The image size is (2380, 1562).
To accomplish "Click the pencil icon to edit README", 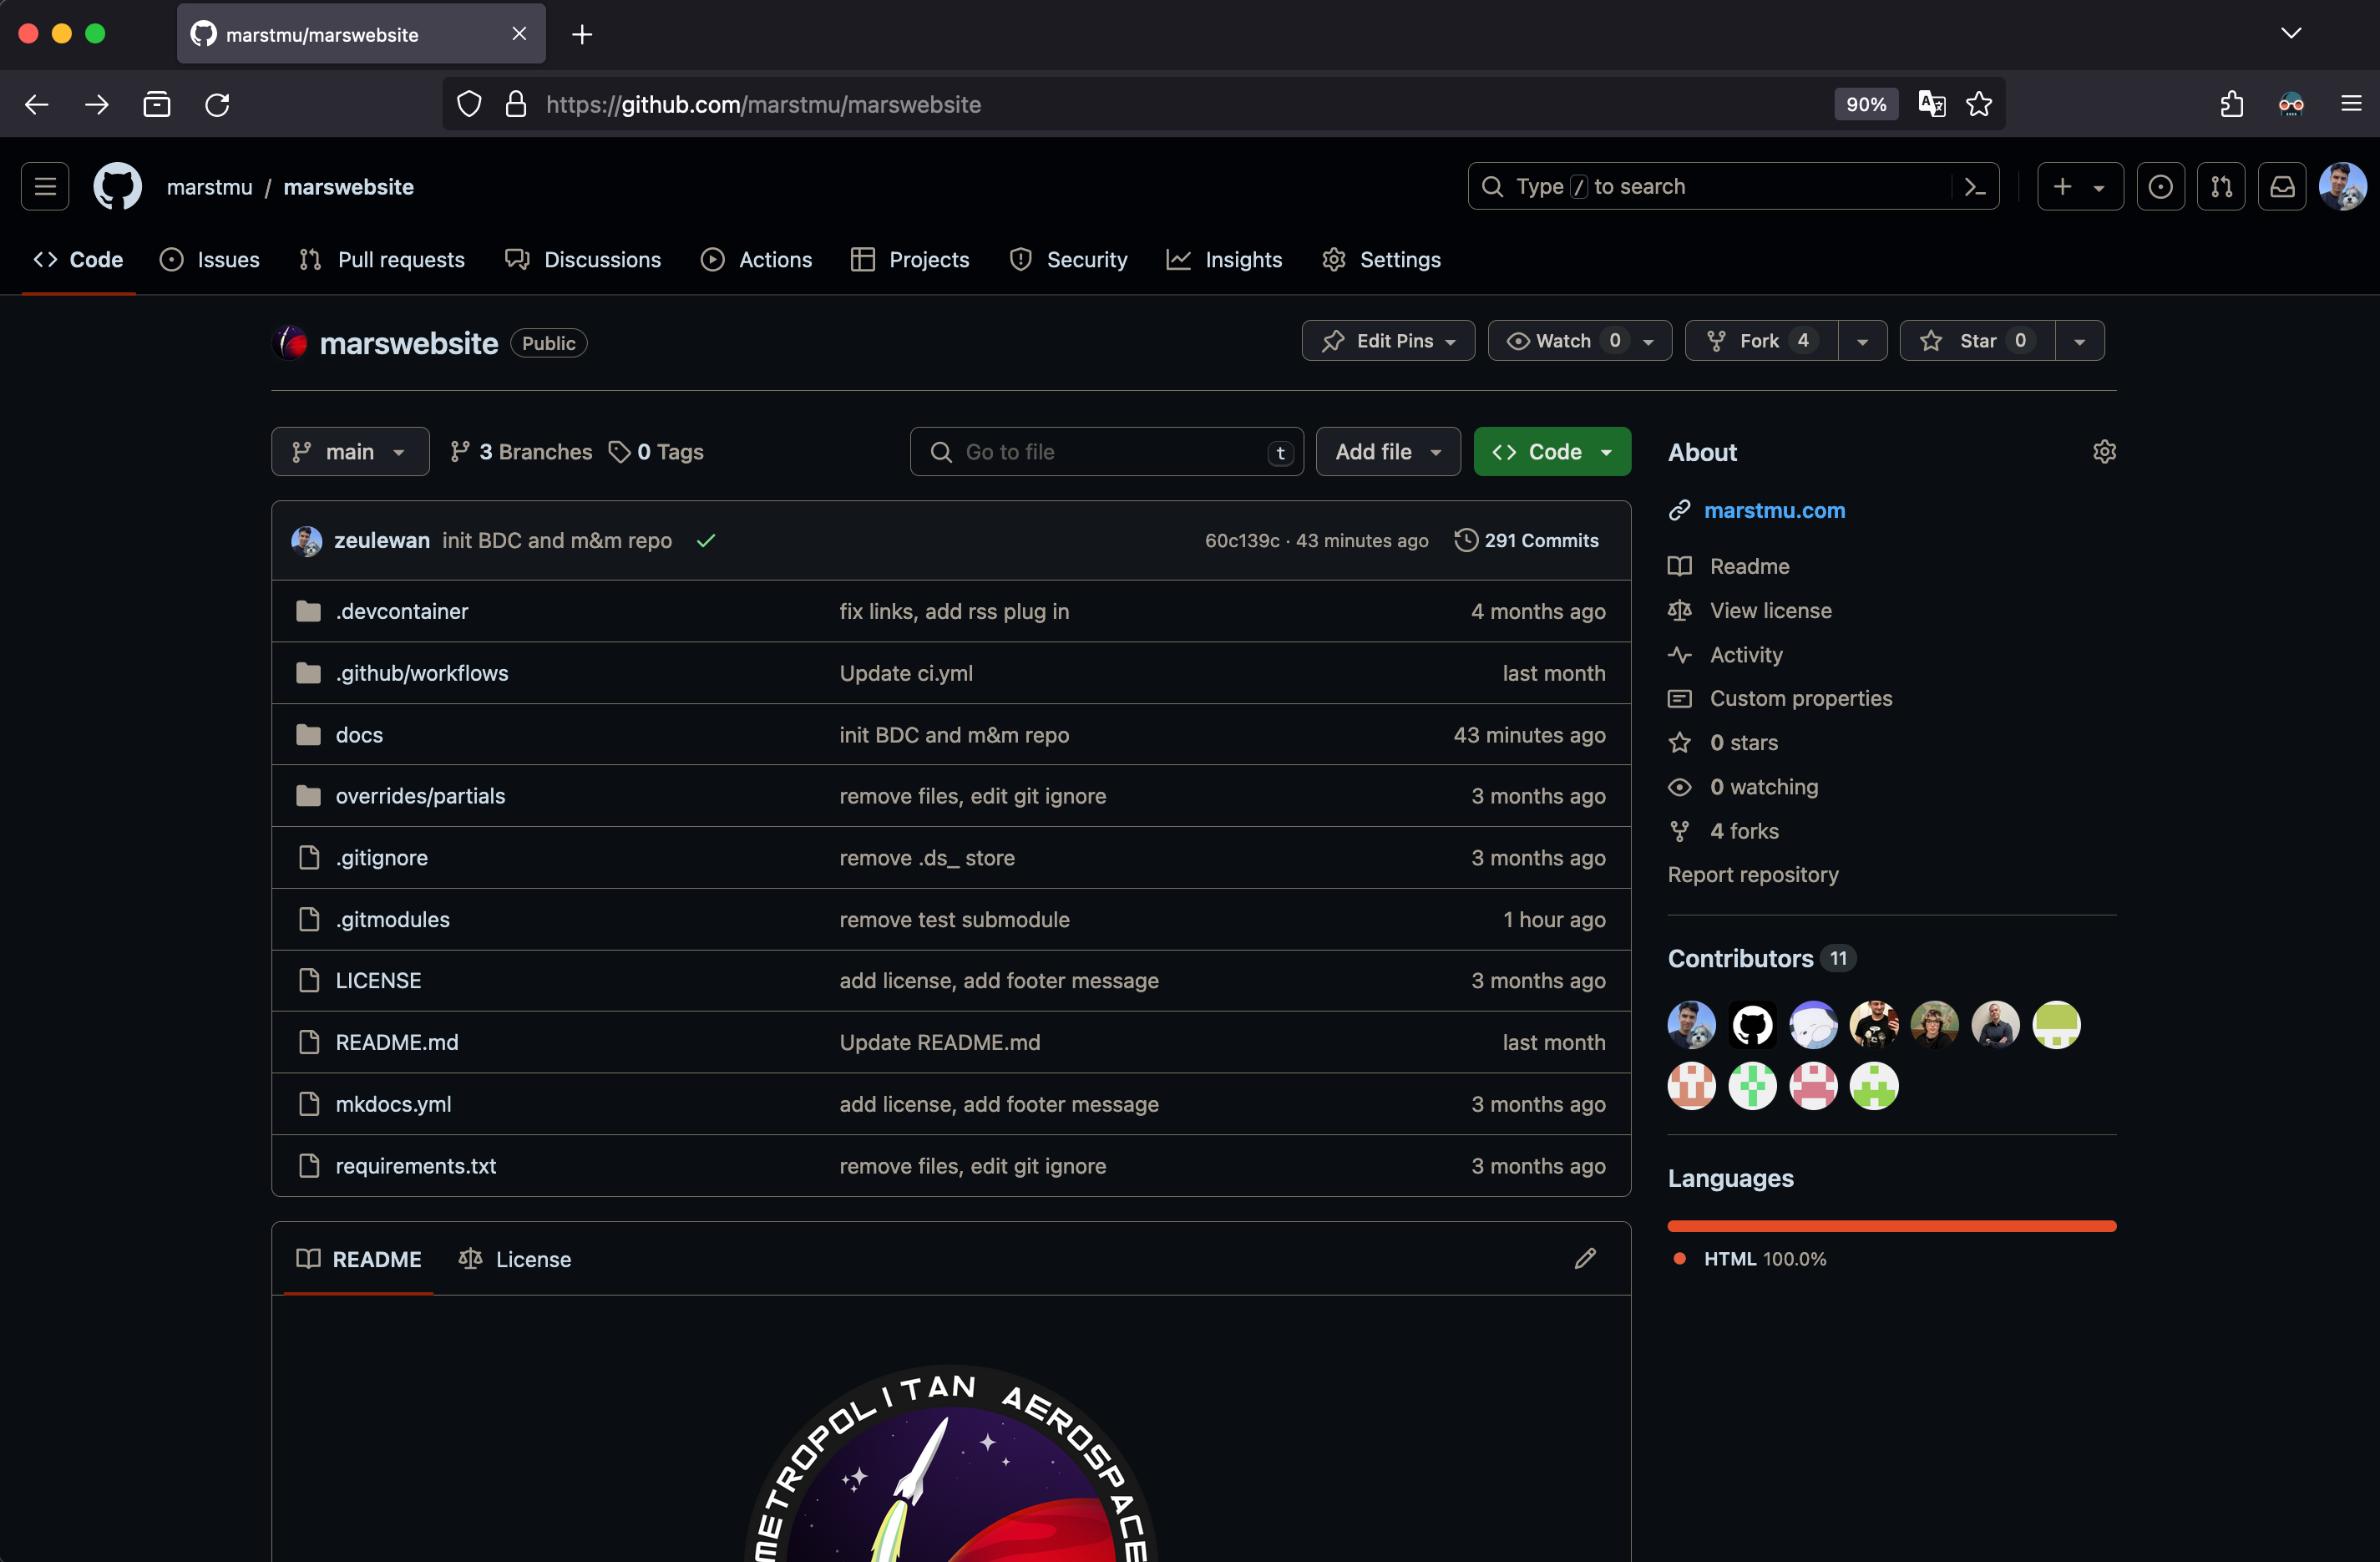I will (1585, 1259).
